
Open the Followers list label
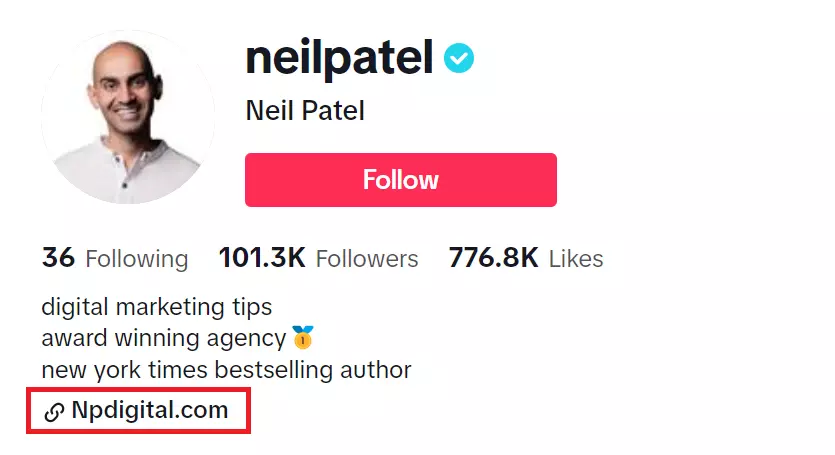coord(367,259)
